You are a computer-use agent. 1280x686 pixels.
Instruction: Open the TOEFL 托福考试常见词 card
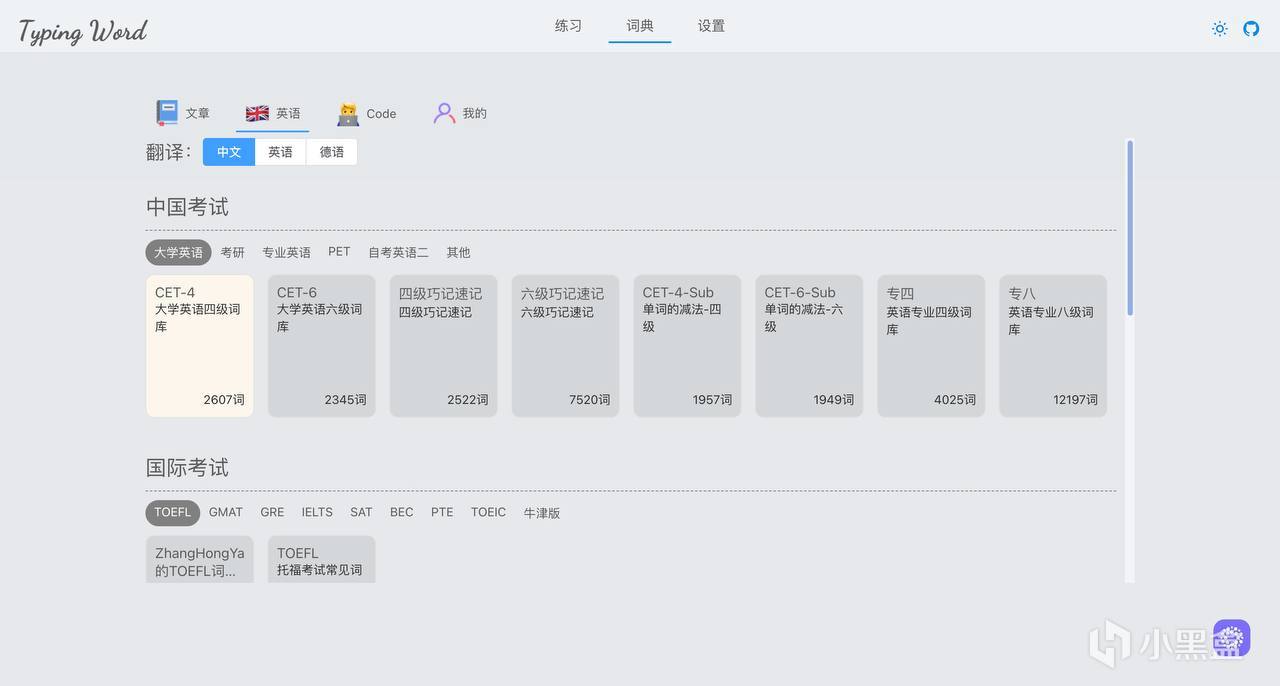click(322, 560)
